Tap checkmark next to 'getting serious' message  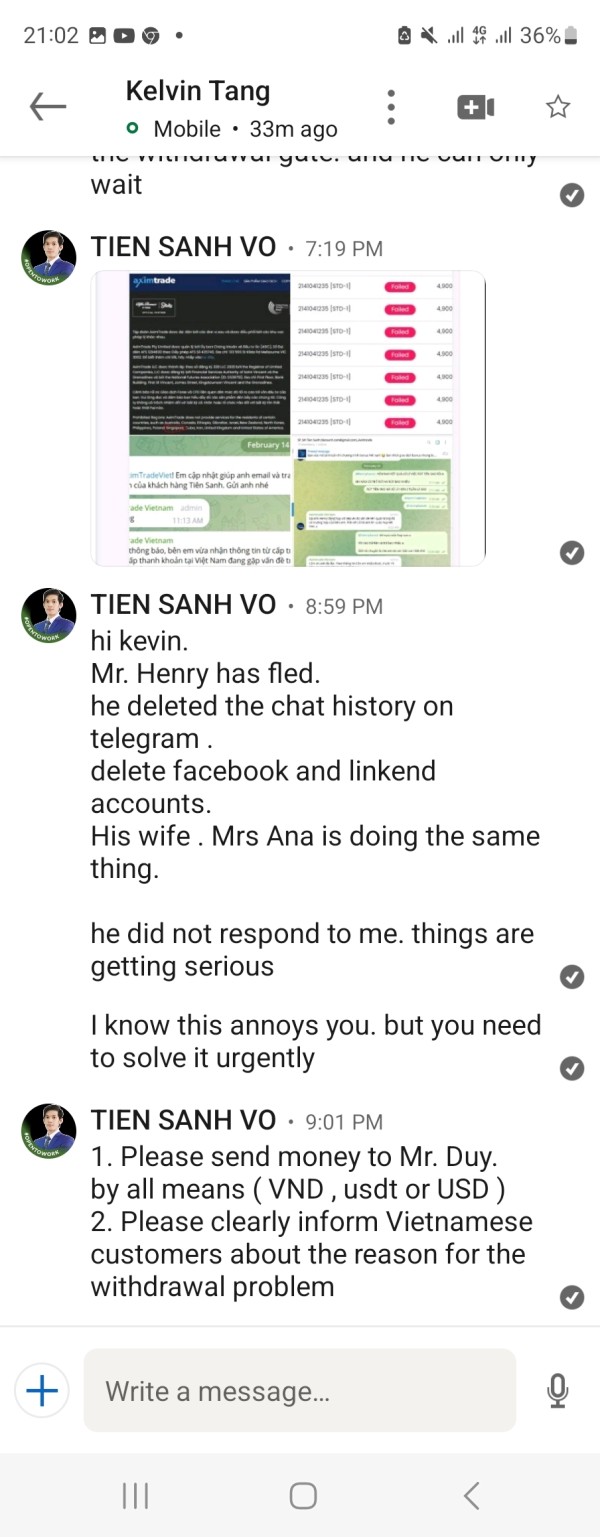pos(572,977)
